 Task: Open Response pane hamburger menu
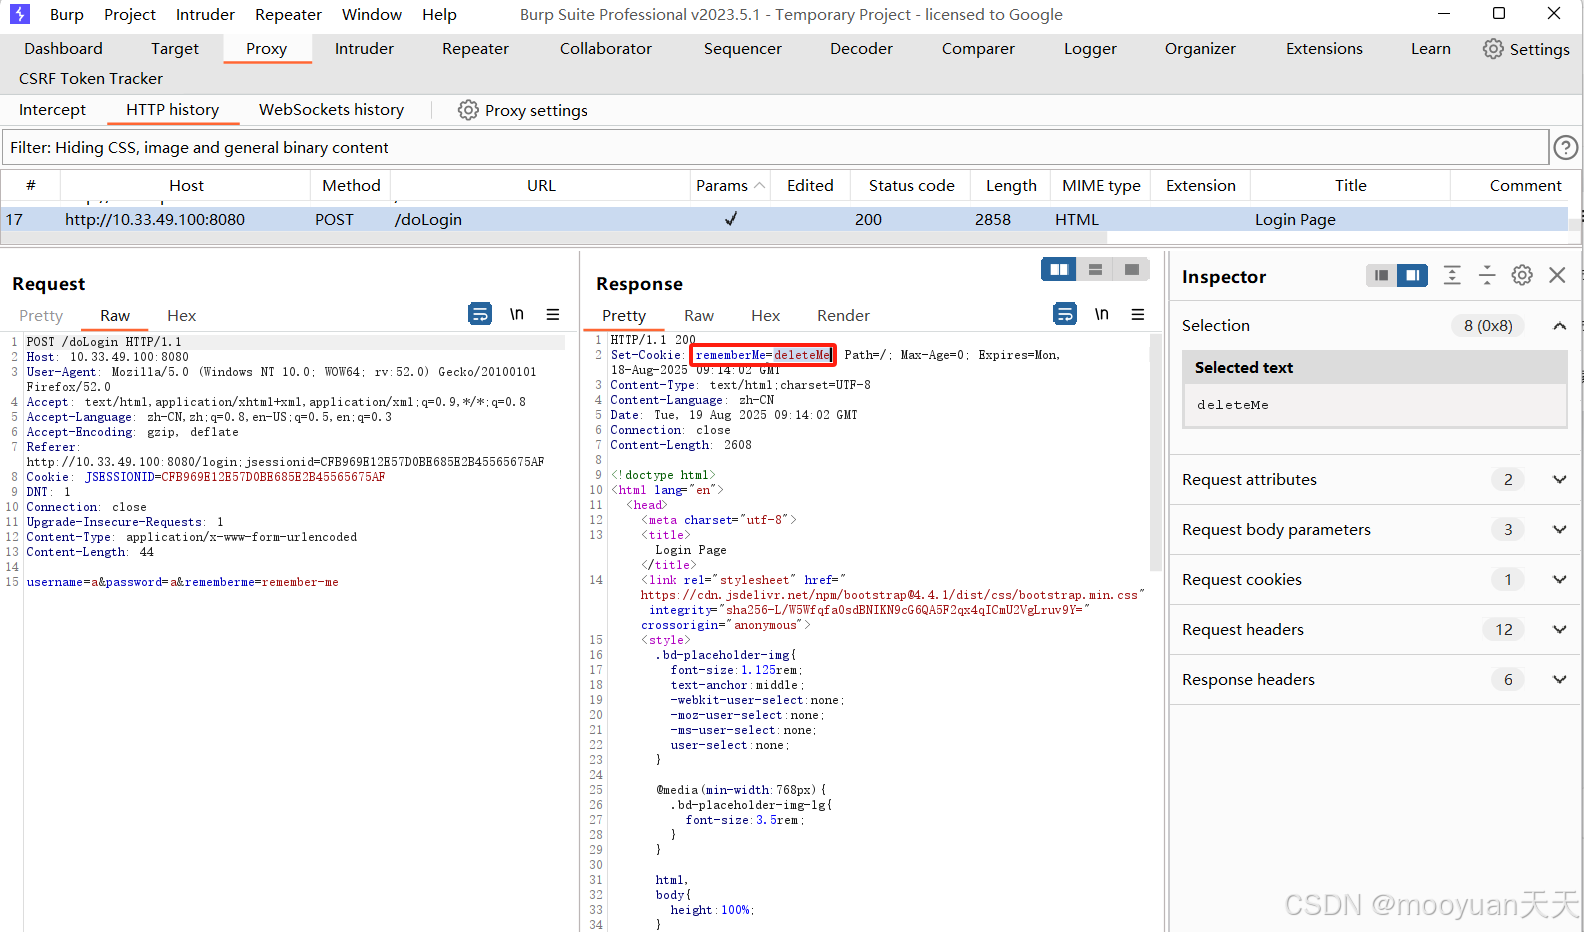pyautogui.click(x=1138, y=314)
